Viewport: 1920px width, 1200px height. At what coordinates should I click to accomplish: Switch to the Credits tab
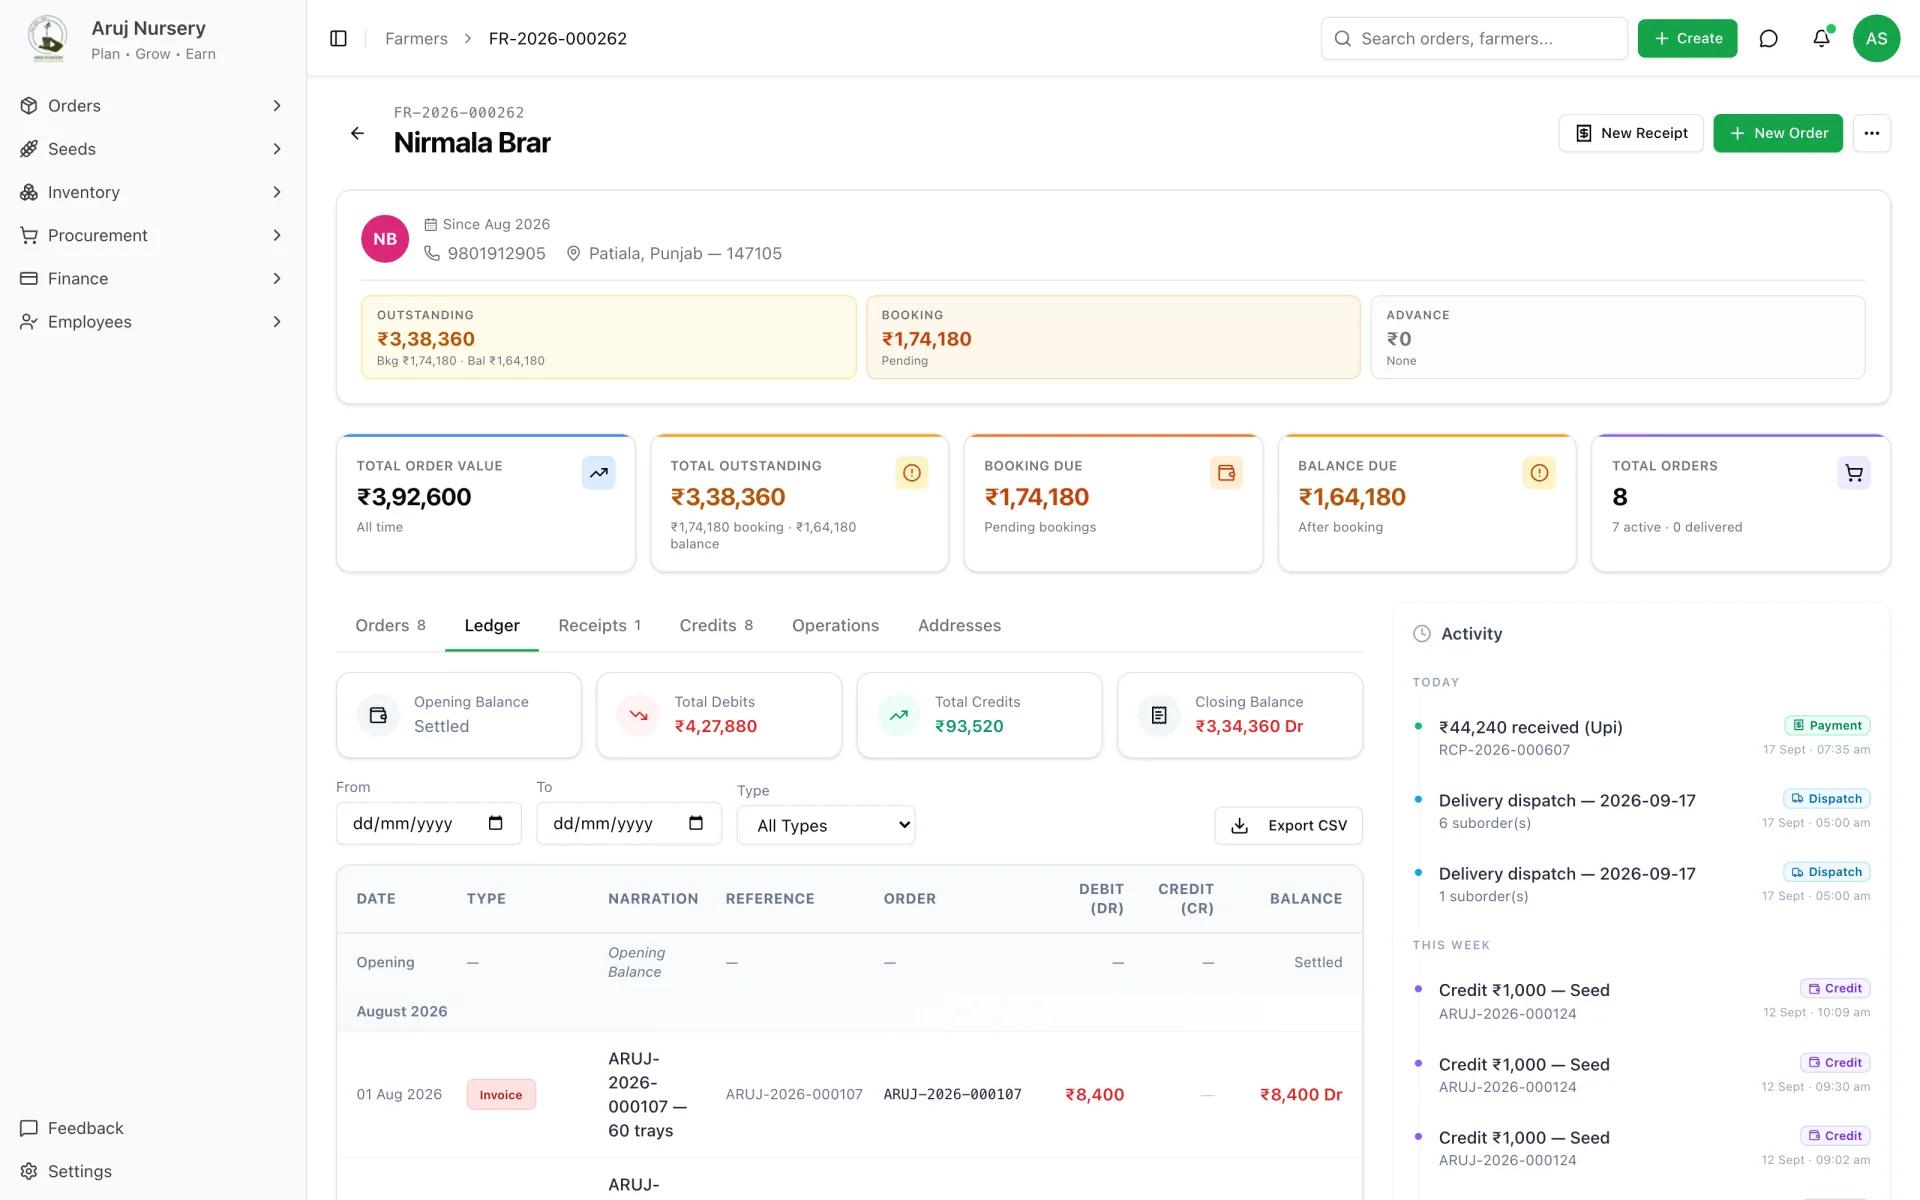pyautogui.click(x=716, y=625)
